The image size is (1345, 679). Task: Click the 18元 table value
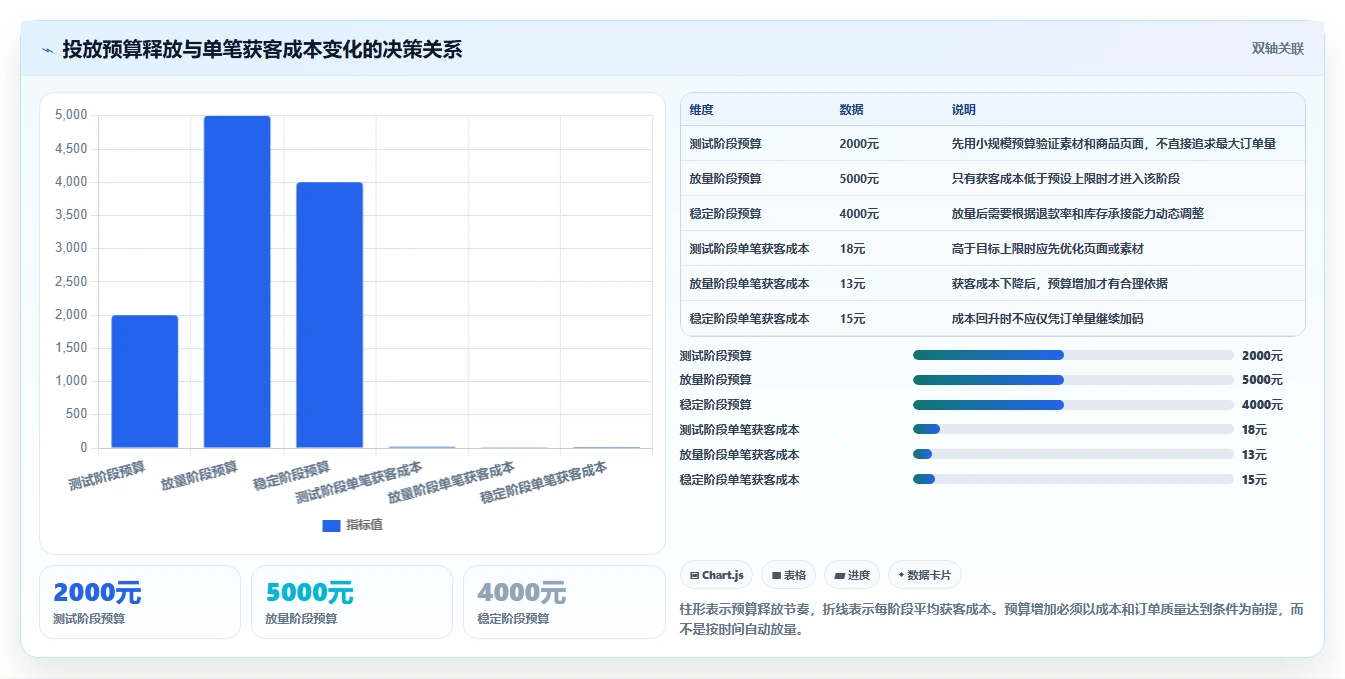click(852, 249)
